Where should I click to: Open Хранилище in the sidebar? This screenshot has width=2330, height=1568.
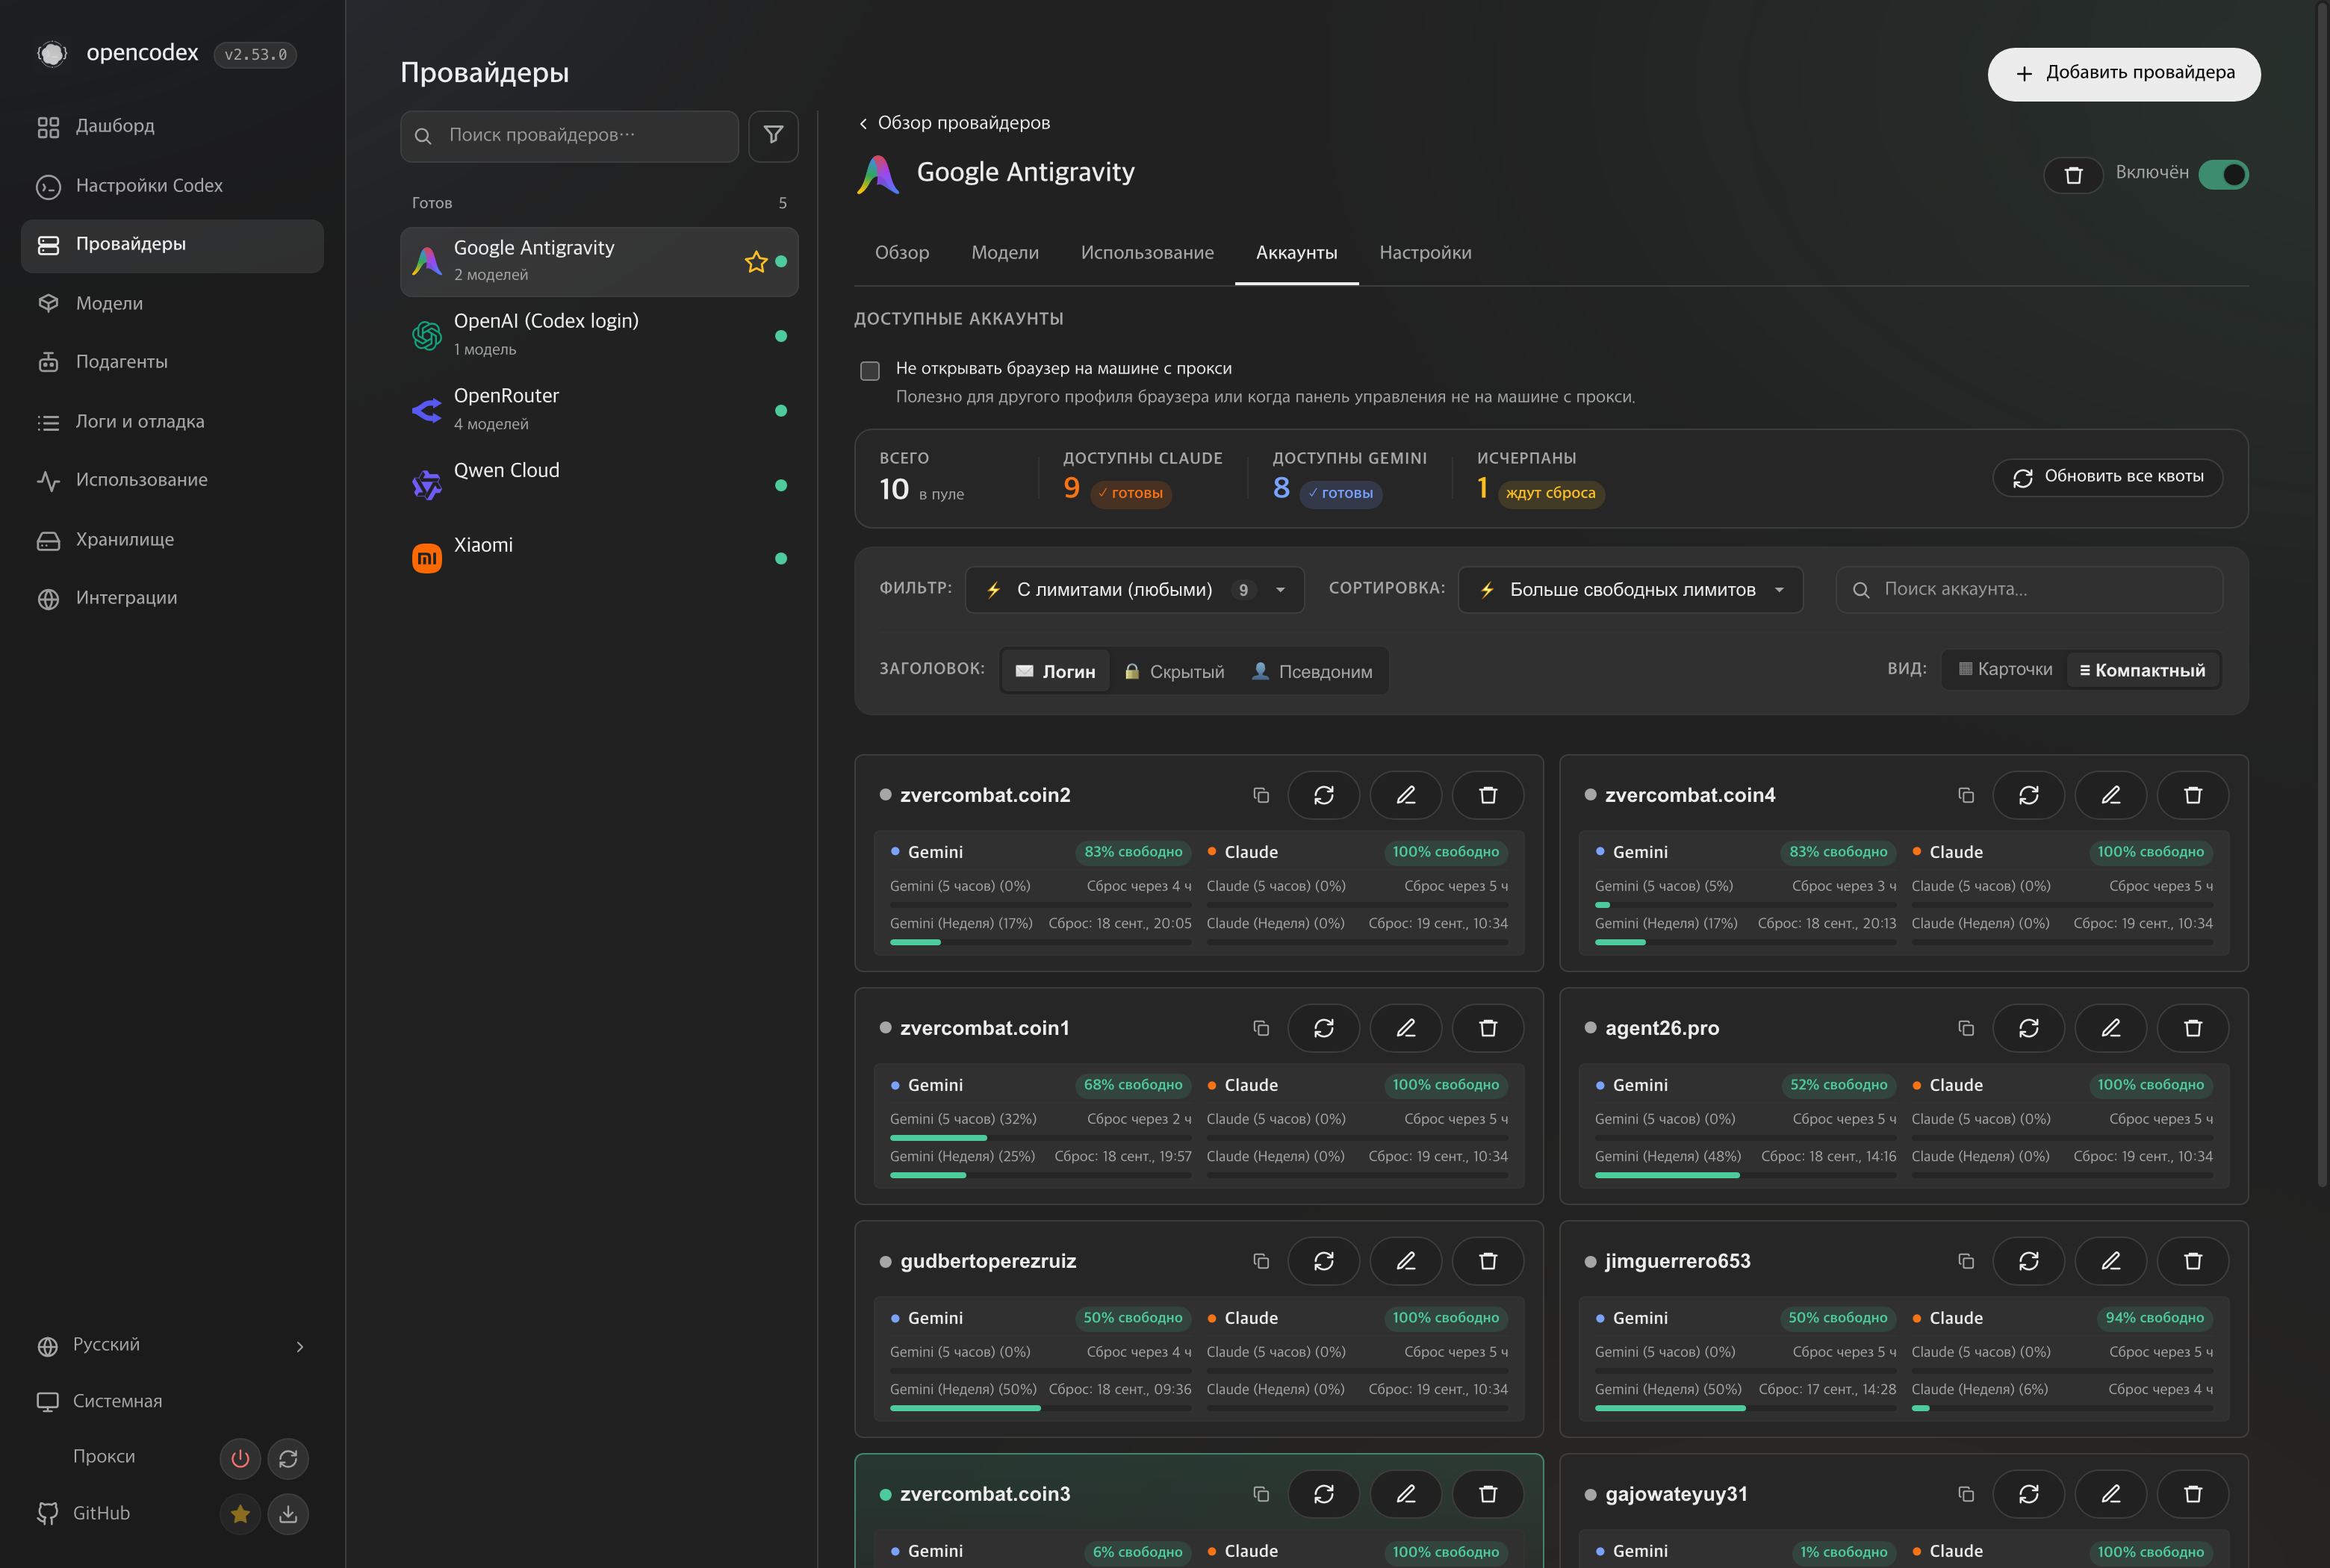[171, 540]
